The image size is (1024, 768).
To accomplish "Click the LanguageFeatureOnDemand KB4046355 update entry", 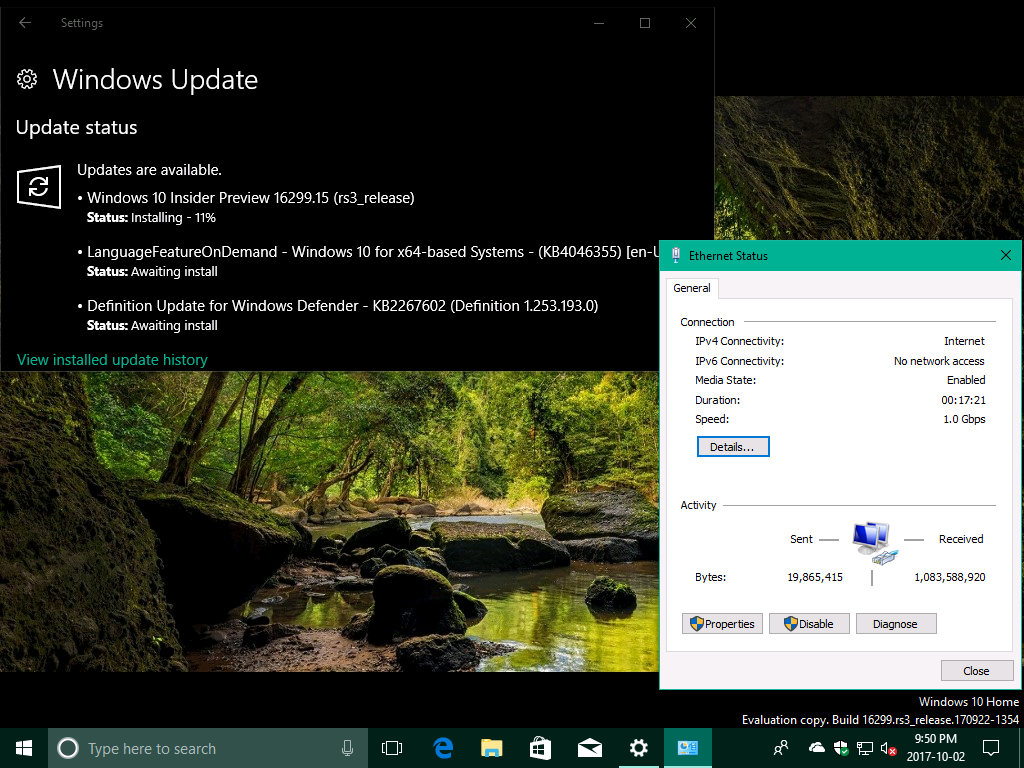I will [x=373, y=252].
